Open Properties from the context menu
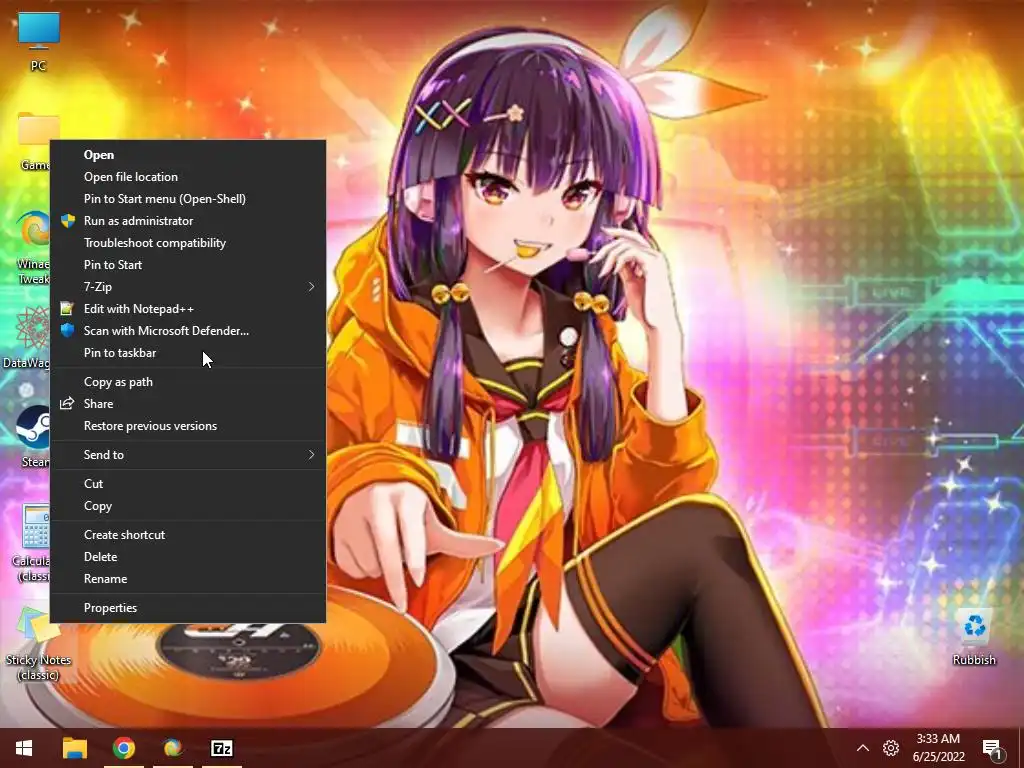This screenshot has width=1024, height=768. [188, 608]
